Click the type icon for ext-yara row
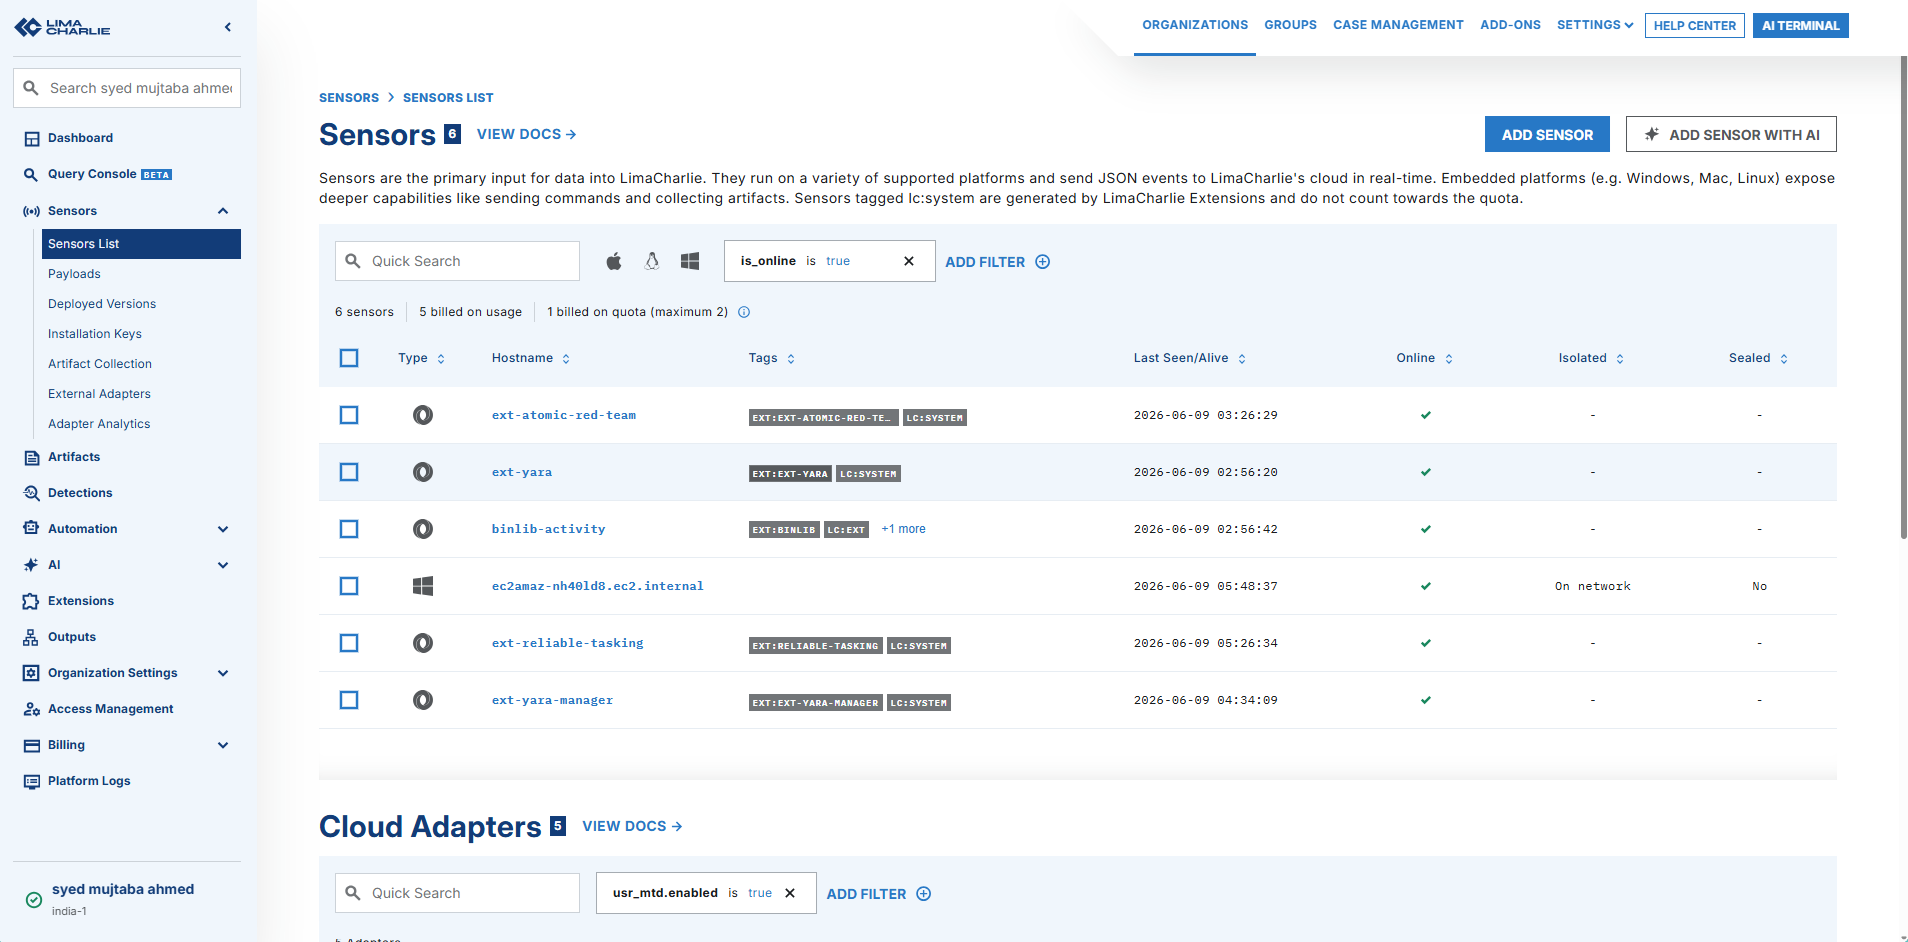Image resolution: width=1908 pixels, height=942 pixels. click(423, 472)
